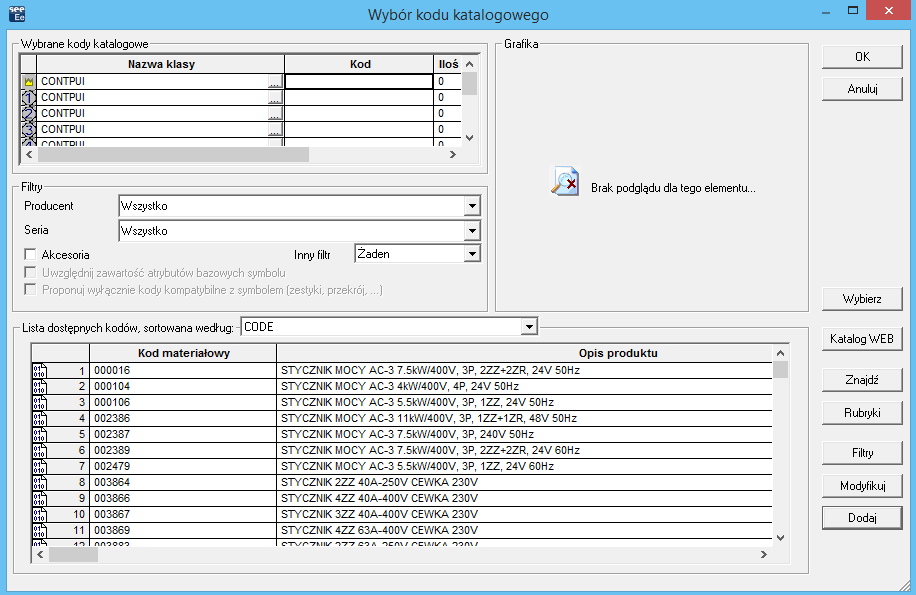The height and width of the screenshot is (595, 916).
Task: Click code icon for row 002389
Action: (40, 451)
